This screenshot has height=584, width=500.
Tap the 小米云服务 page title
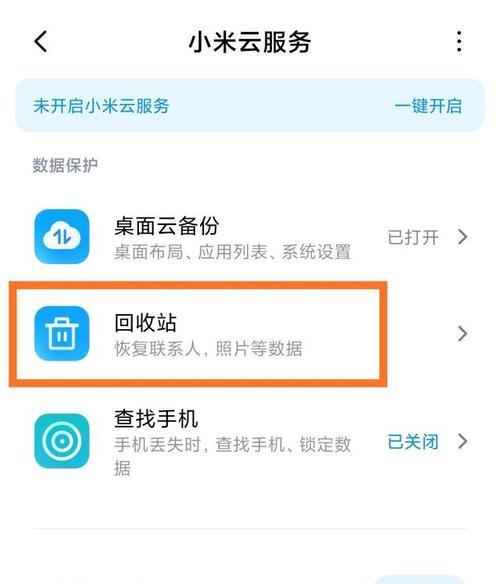click(250, 42)
